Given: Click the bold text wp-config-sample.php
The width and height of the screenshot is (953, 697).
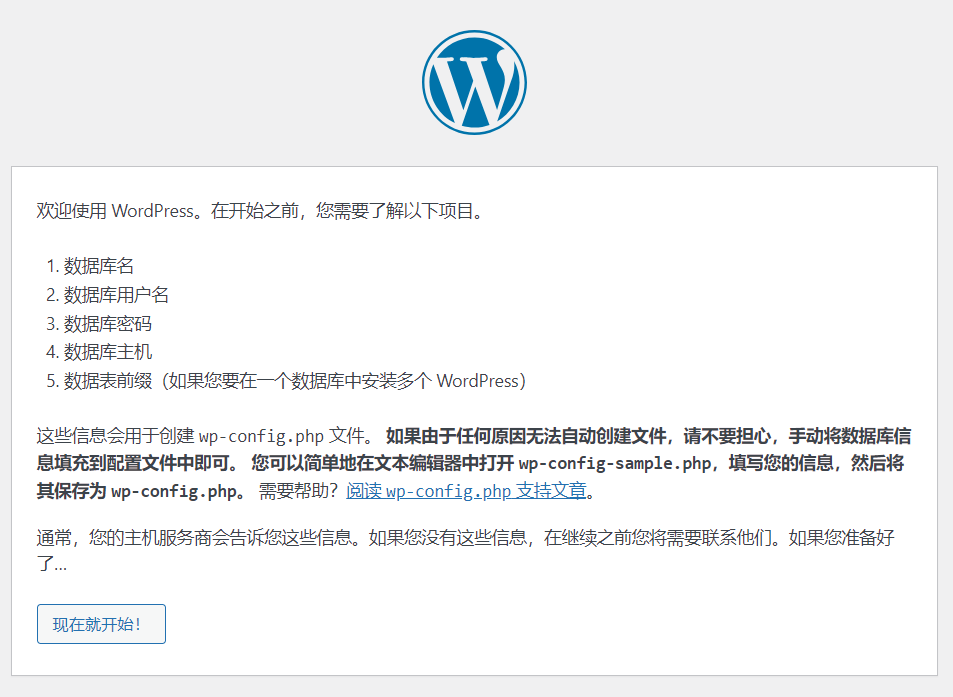Looking at the screenshot, I should point(614,463).
